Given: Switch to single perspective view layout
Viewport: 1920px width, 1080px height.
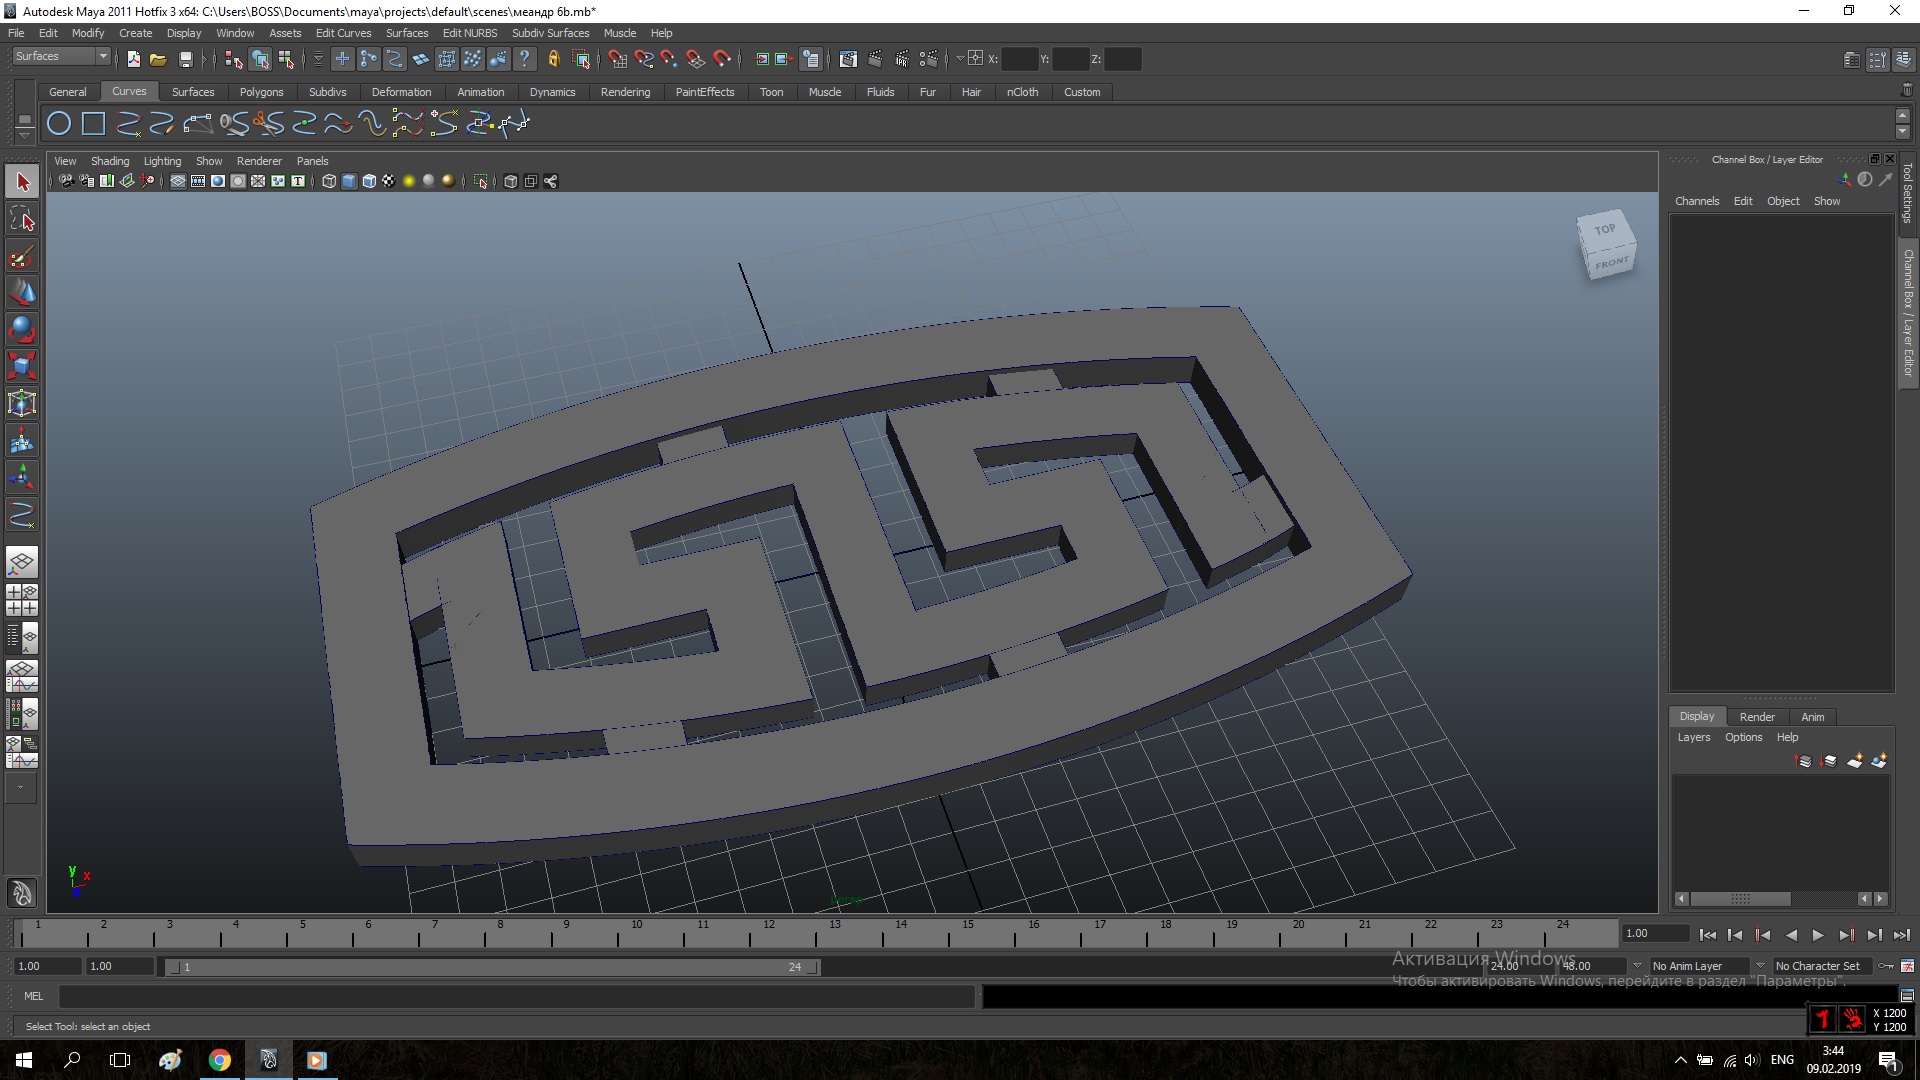Looking at the screenshot, I should click(22, 562).
